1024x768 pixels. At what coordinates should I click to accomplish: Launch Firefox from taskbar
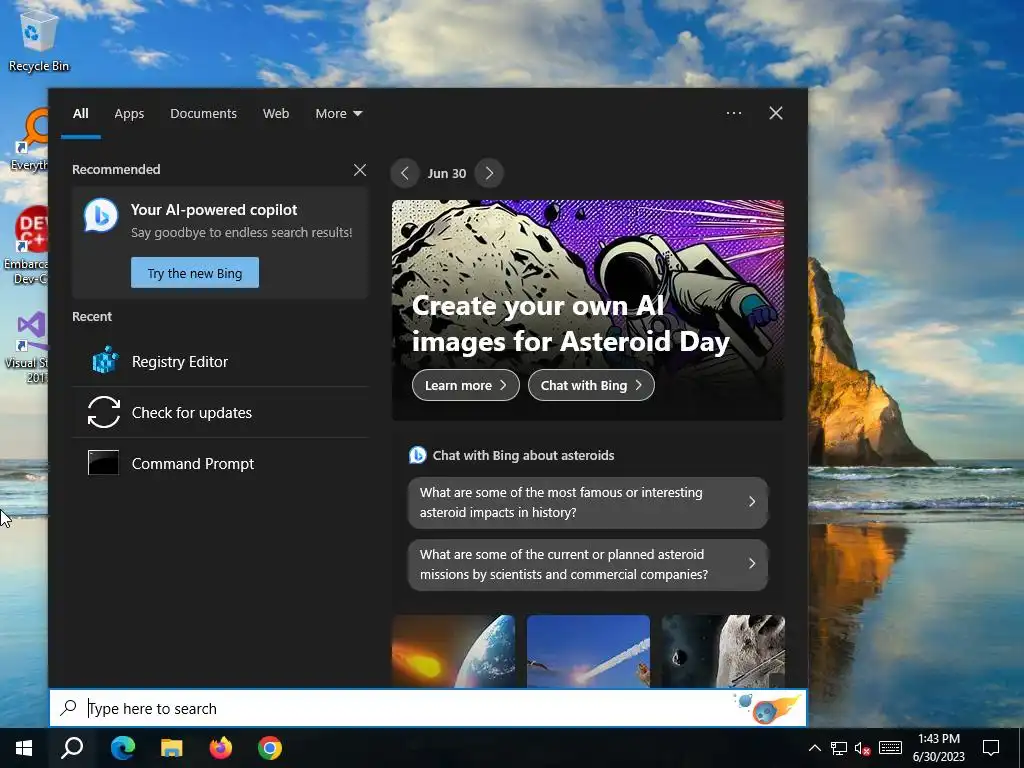(x=221, y=748)
